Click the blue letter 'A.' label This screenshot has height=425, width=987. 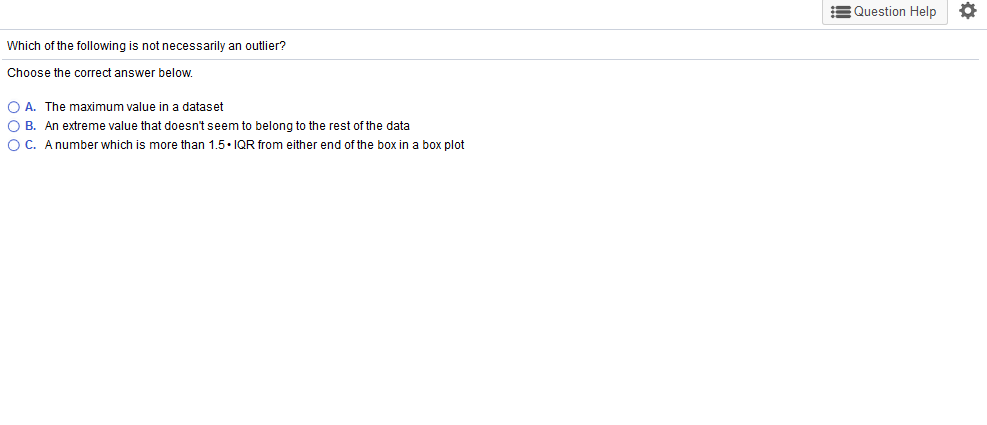[31, 107]
